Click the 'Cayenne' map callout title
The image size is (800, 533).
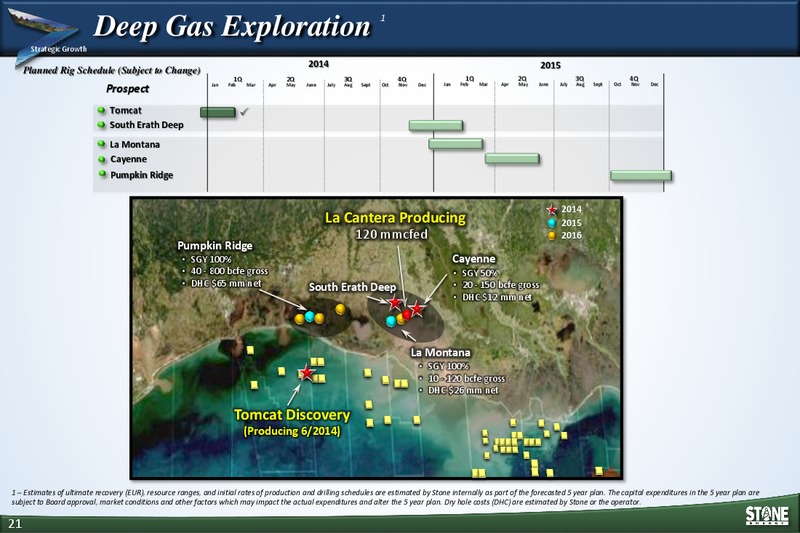[474, 259]
